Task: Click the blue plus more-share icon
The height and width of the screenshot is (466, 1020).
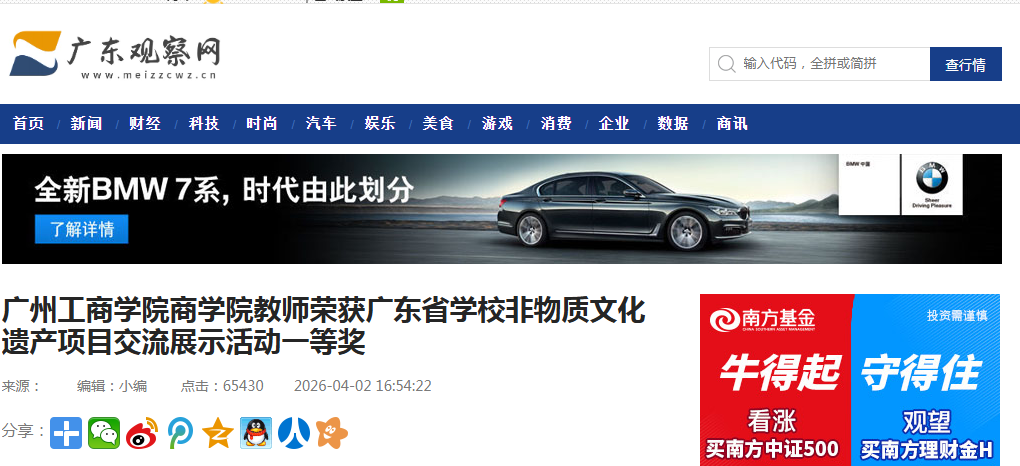Action: point(66,433)
